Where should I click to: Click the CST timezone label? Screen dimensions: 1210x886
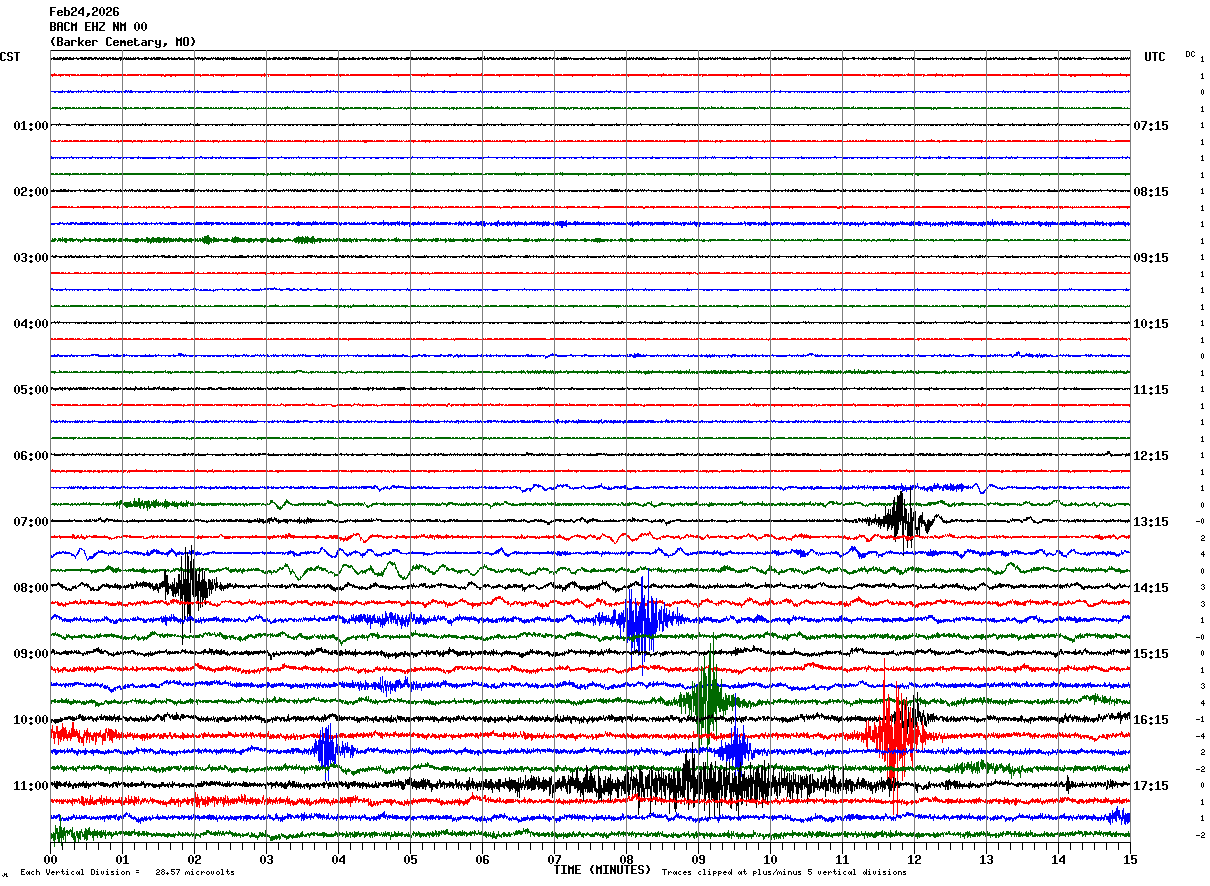click(10, 57)
